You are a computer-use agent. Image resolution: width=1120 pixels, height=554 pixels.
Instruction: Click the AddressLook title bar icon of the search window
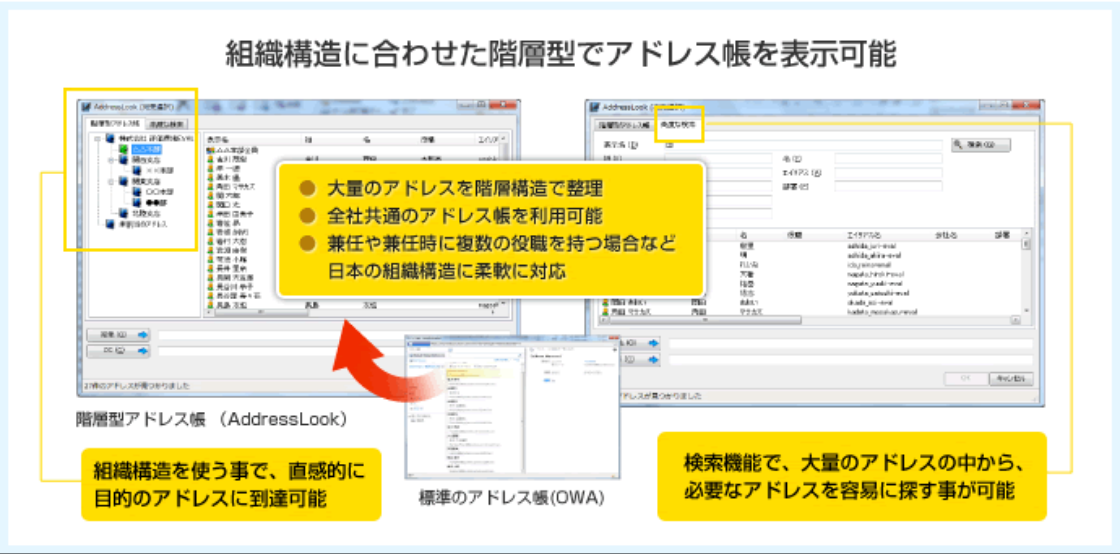(596, 107)
